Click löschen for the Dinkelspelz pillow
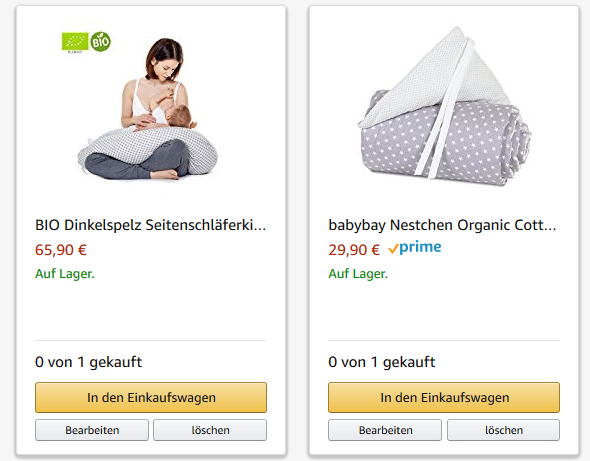590x461 pixels. (210, 430)
